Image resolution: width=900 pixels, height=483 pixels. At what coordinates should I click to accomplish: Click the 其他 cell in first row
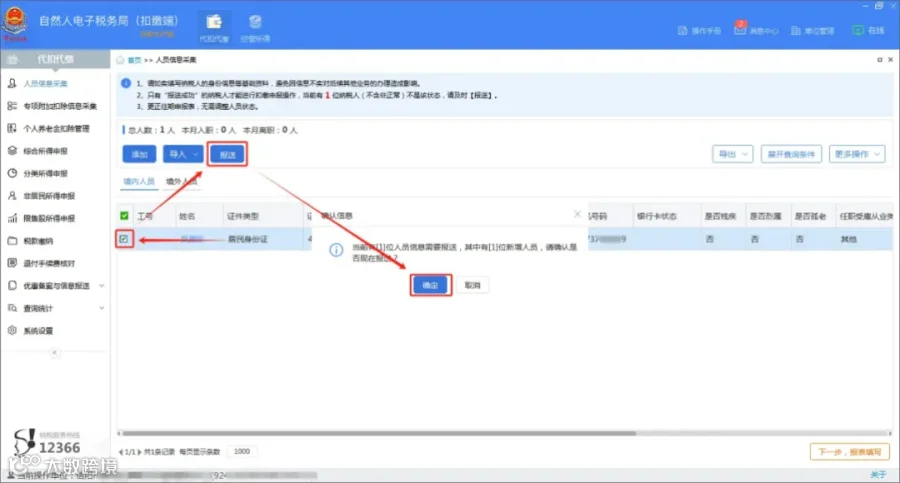coord(848,239)
